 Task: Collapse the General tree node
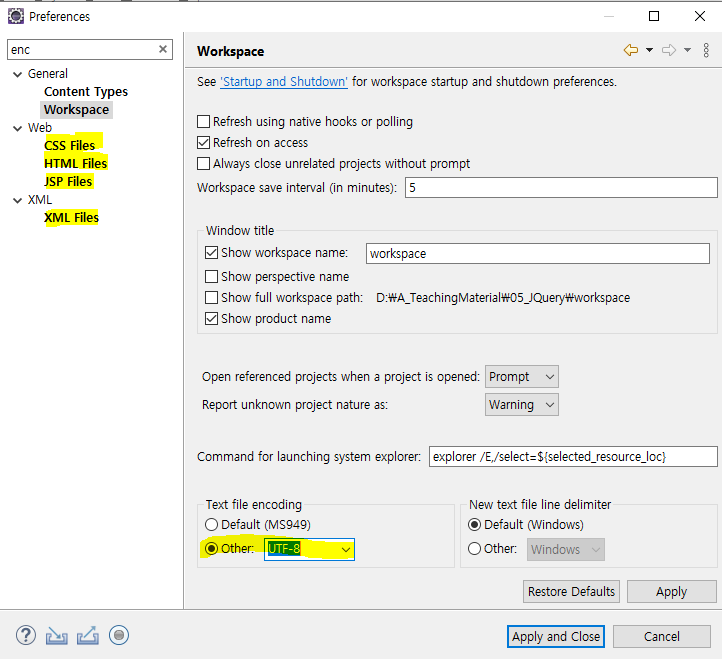tap(17, 74)
